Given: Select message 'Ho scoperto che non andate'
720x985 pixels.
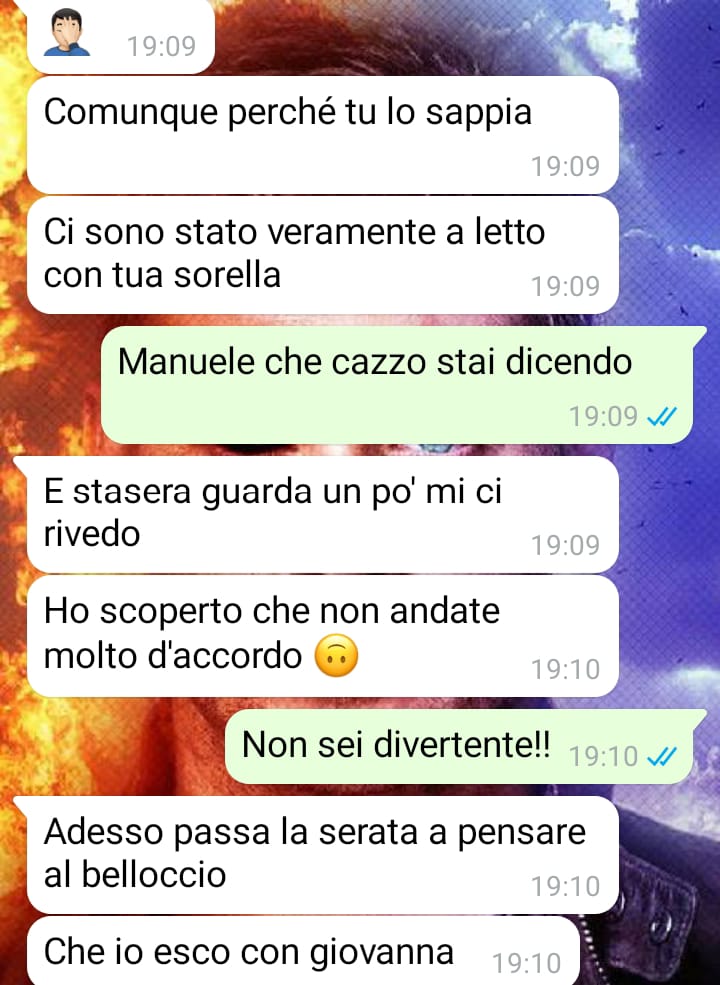Looking at the screenshot, I should [x=323, y=636].
